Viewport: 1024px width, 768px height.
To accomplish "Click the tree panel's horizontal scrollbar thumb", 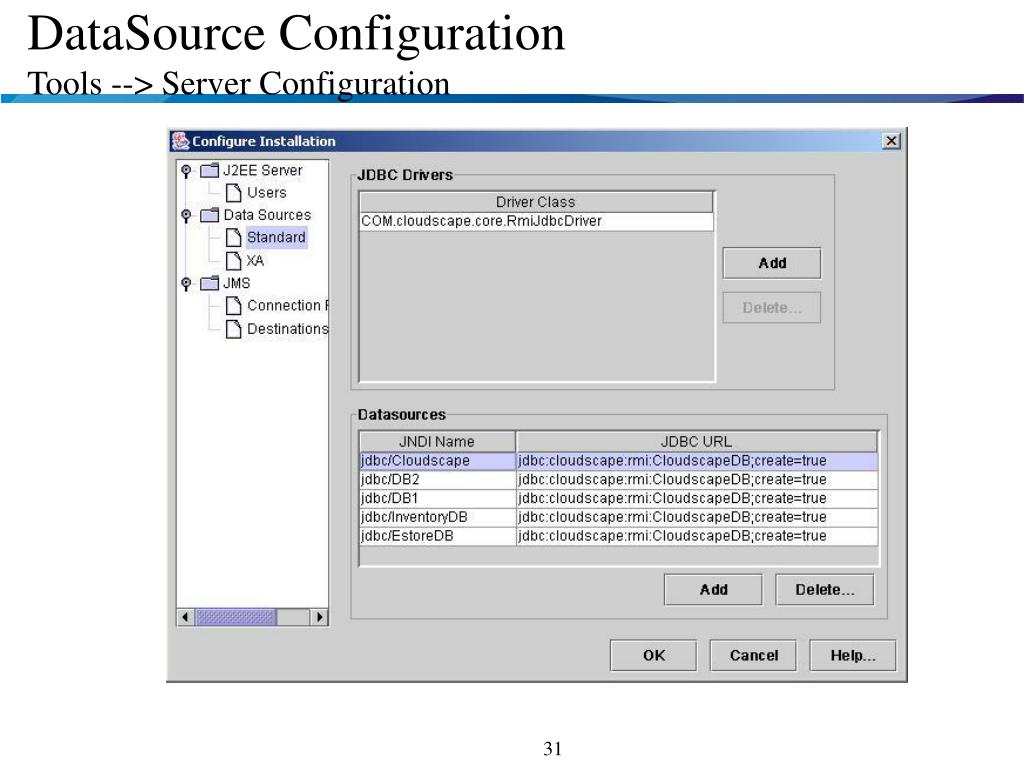I will [235, 617].
